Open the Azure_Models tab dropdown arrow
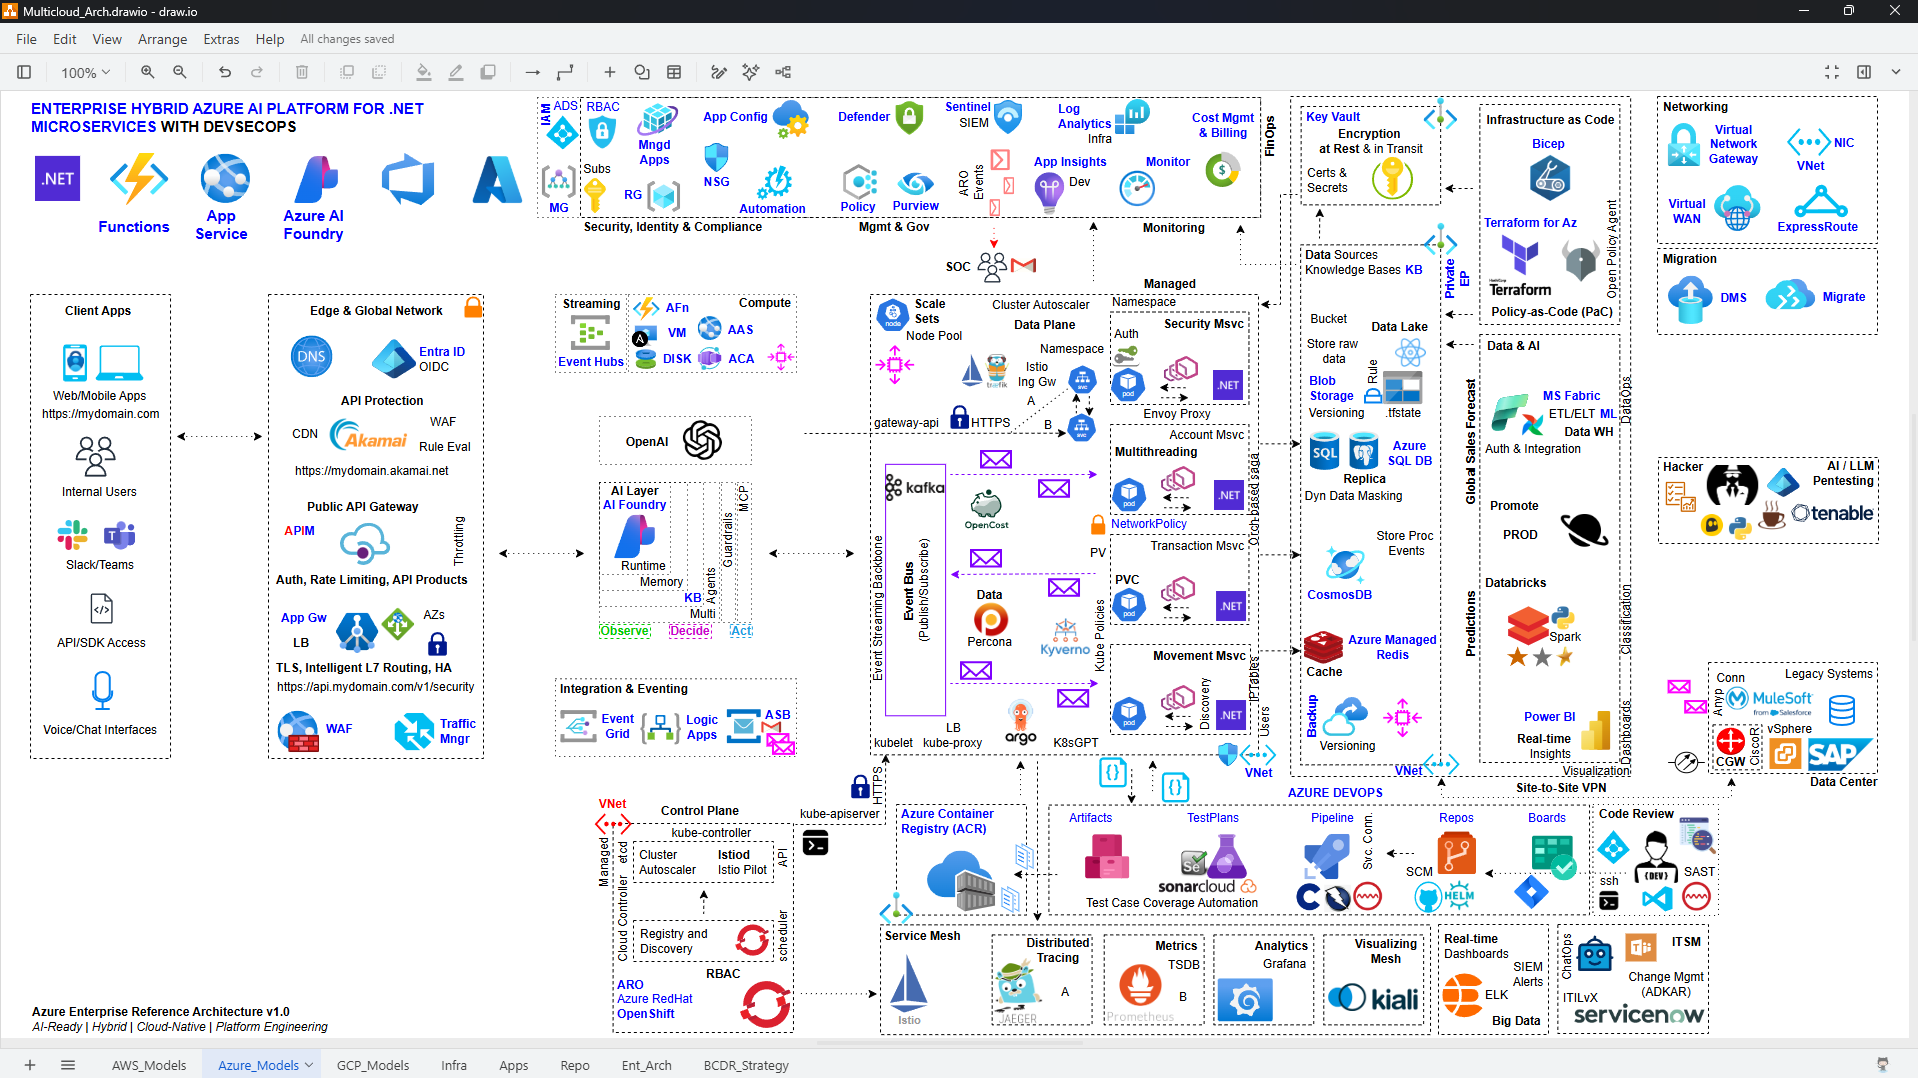This screenshot has height=1078, width=1918. (x=309, y=1065)
